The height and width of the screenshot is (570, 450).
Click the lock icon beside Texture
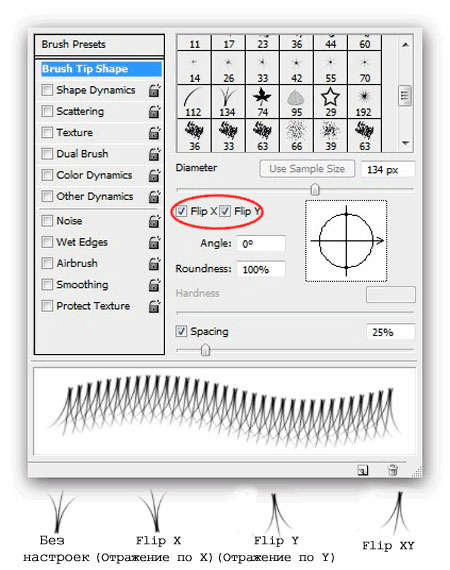click(x=154, y=133)
